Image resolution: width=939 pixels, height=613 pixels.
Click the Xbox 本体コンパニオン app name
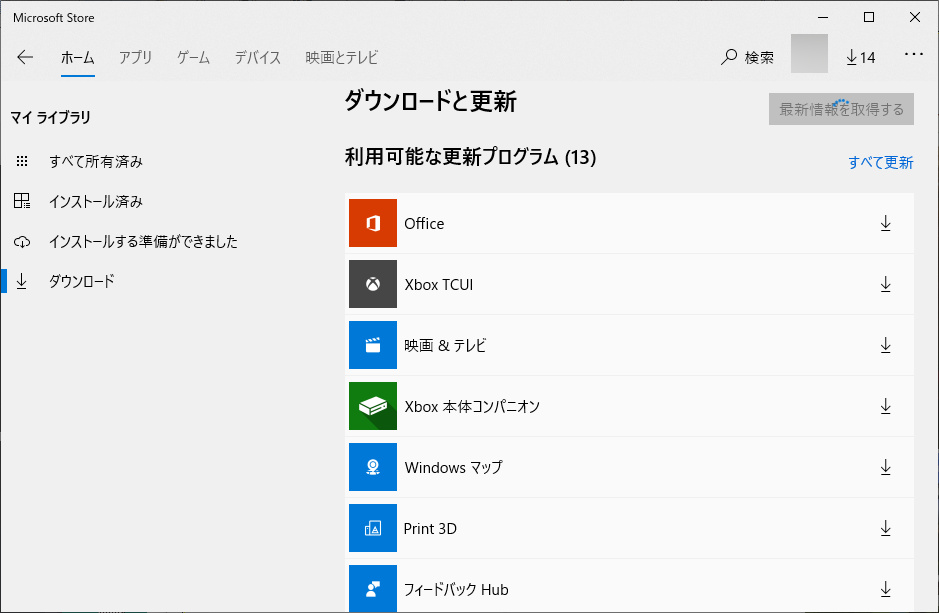[472, 406]
